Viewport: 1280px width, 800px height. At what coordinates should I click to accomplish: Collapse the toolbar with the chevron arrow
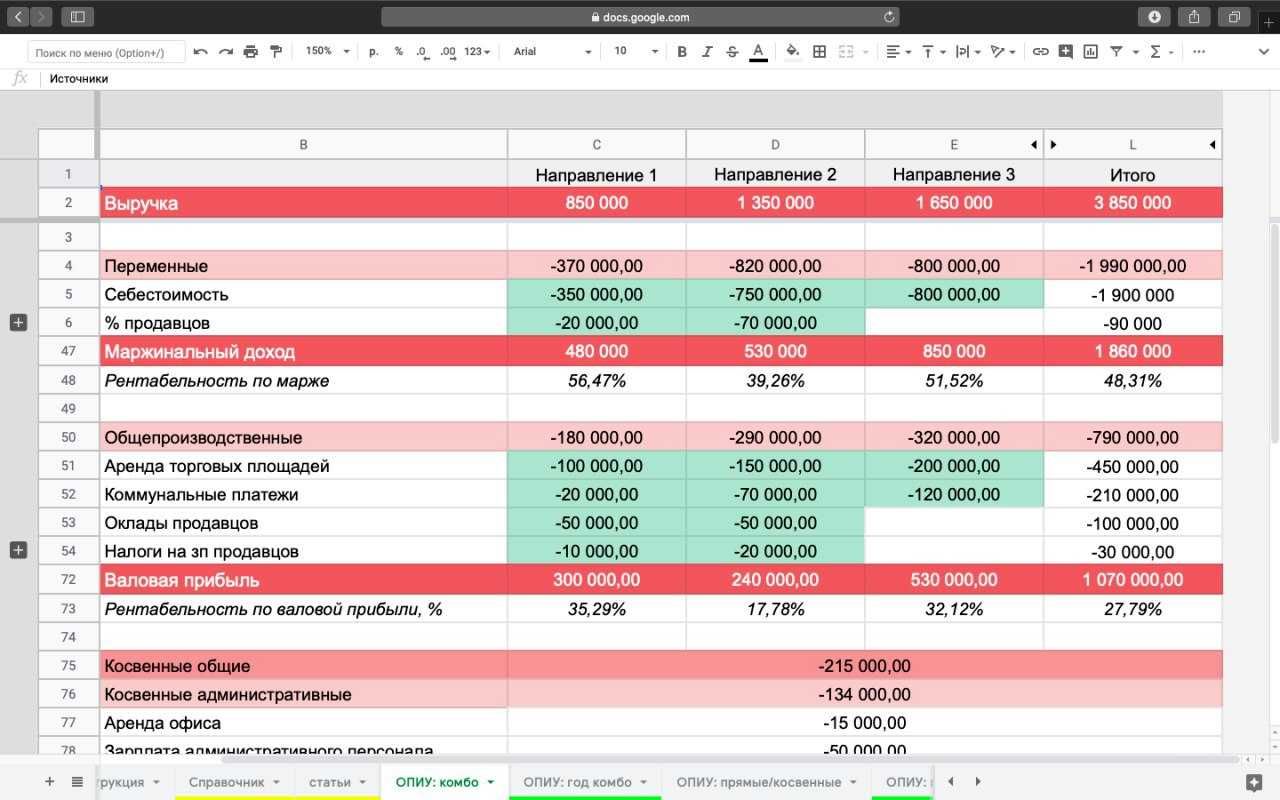1263,51
